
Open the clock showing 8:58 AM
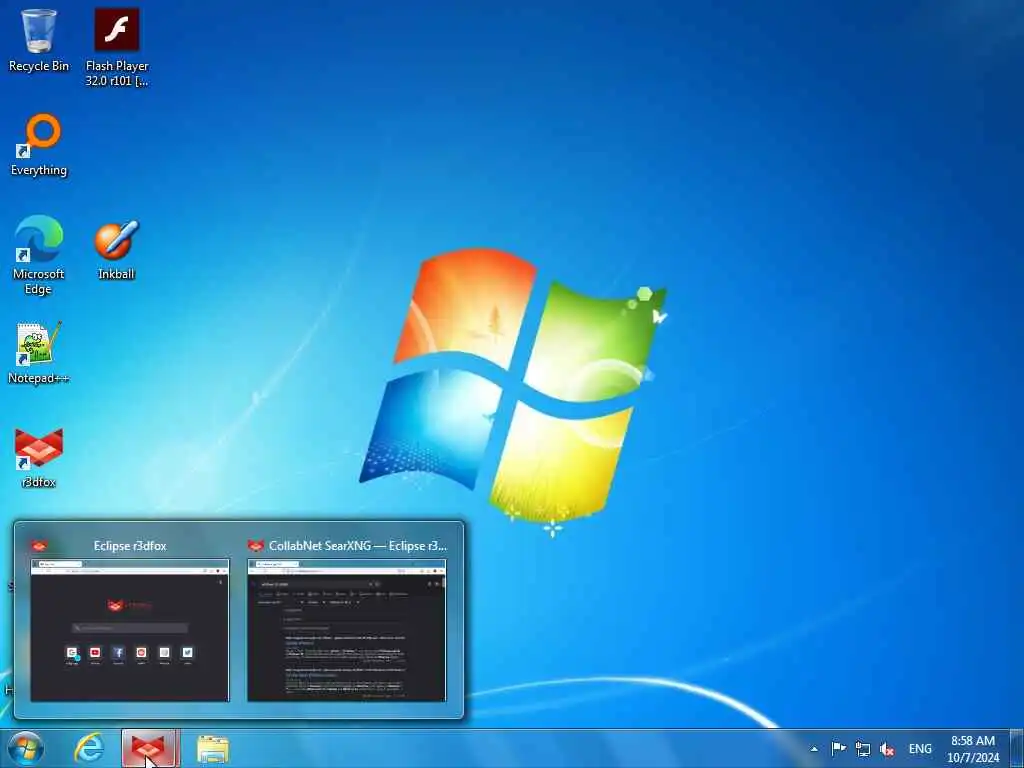pyautogui.click(x=973, y=749)
